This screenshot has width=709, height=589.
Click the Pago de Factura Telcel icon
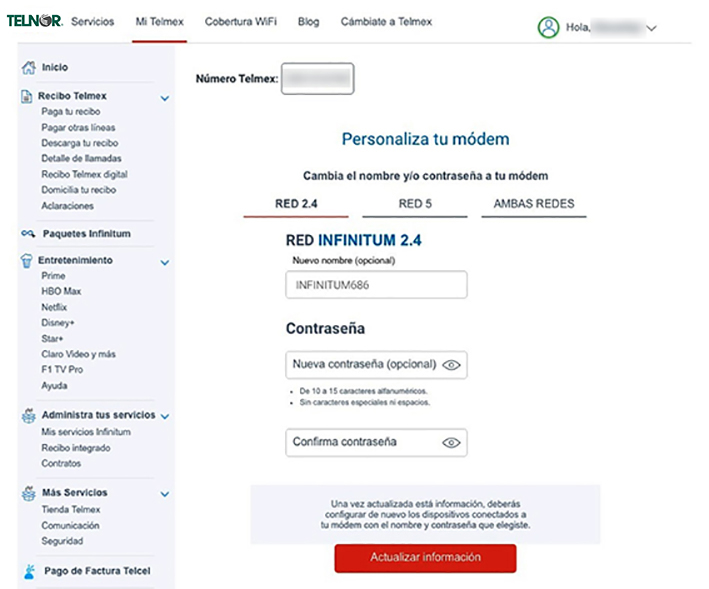(28, 572)
